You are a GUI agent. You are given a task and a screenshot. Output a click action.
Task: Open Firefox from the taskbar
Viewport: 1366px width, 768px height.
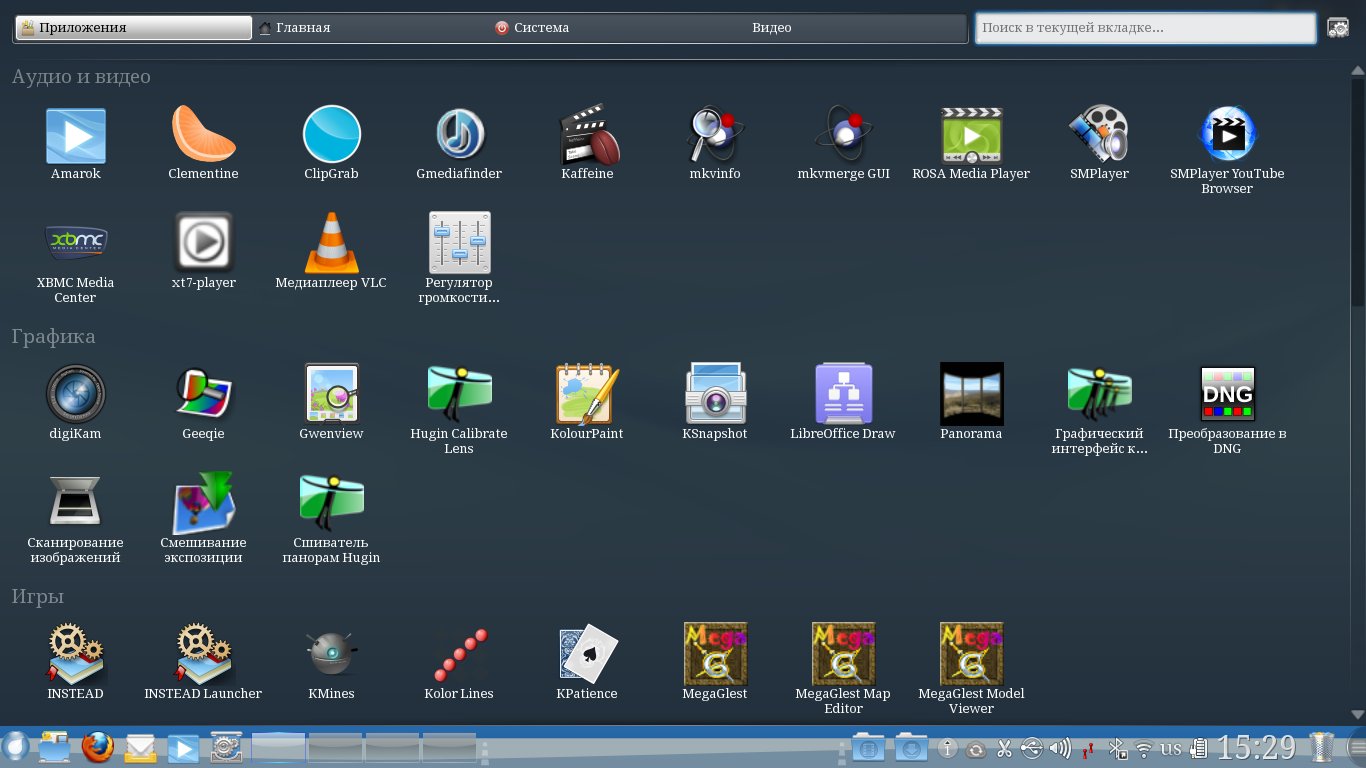(x=97, y=747)
